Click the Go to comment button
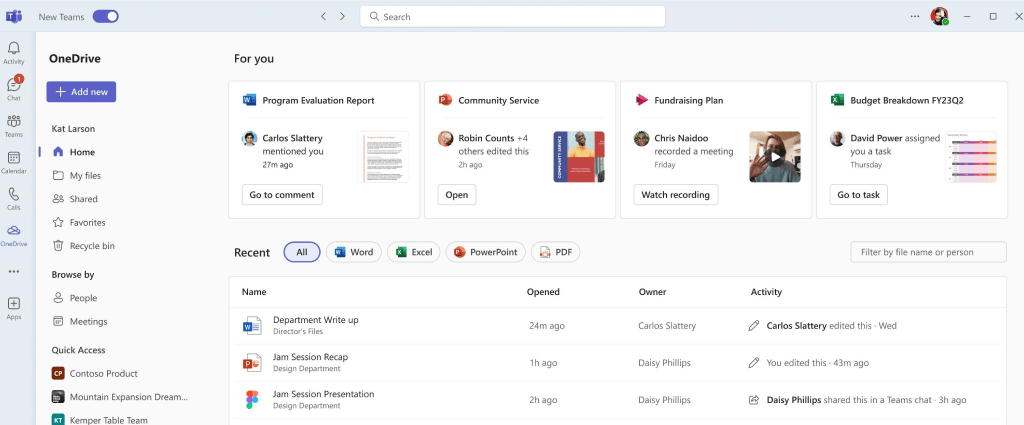This screenshot has width=1024, height=425. point(282,195)
